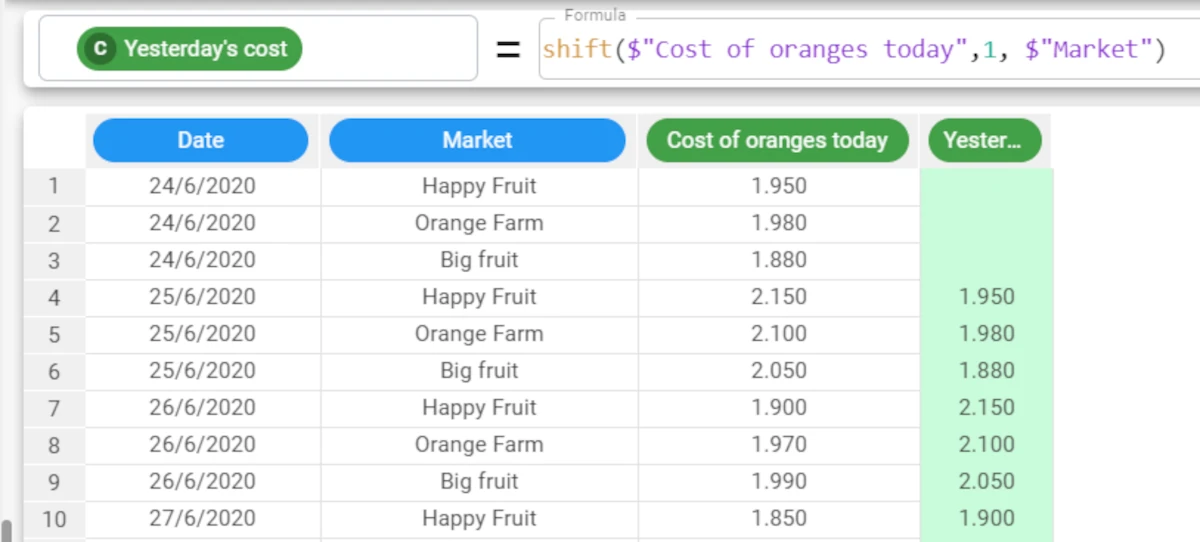The height and width of the screenshot is (542, 1200).
Task: Select the Market column header
Action: click(477, 140)
